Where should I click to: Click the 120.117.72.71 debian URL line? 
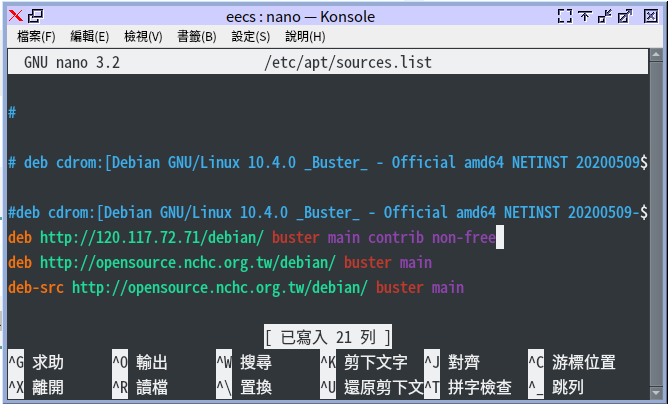(152, 238)
